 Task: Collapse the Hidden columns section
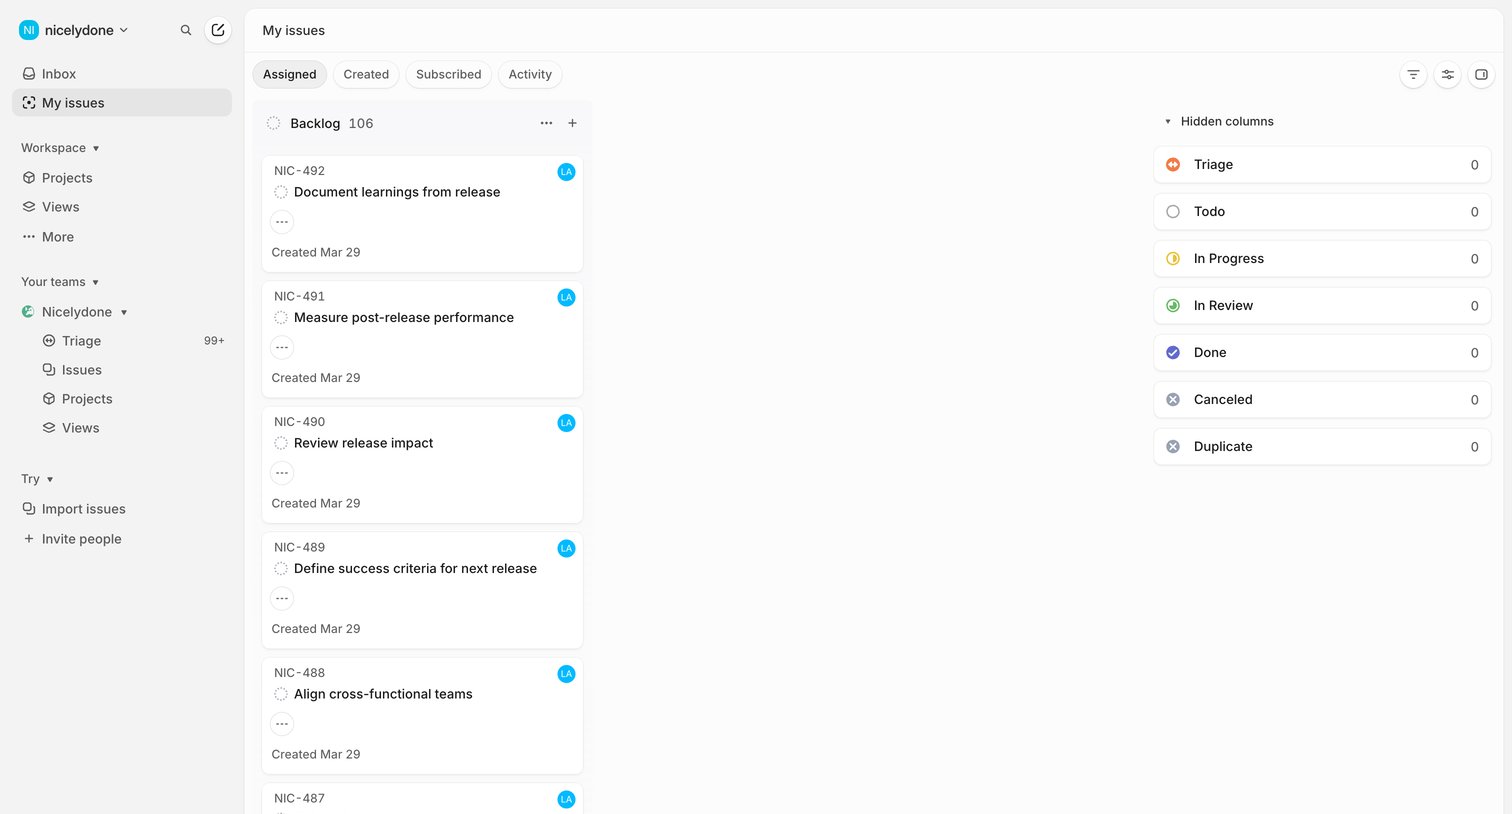point(1219,121)
